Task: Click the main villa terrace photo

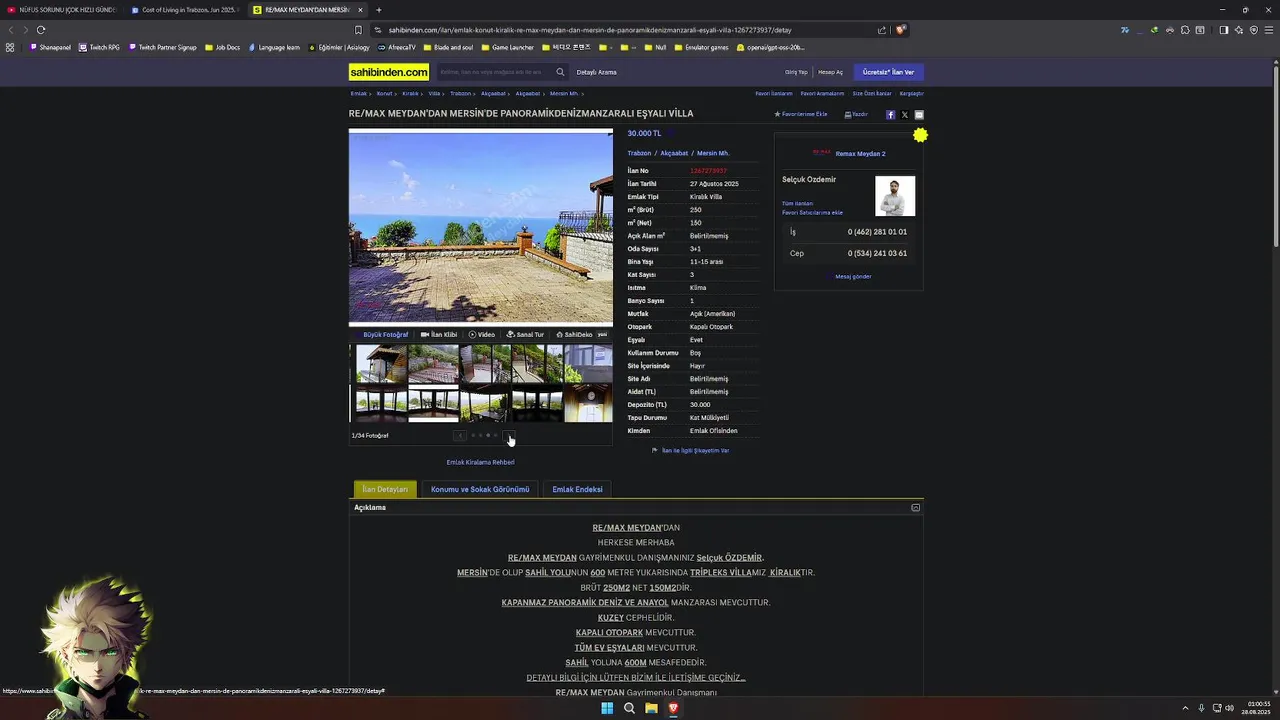Action: 481,227
